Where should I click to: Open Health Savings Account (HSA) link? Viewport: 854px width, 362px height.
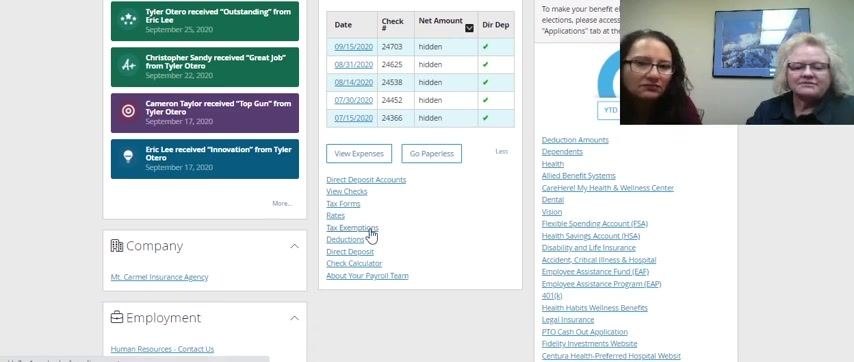(591, 236)
